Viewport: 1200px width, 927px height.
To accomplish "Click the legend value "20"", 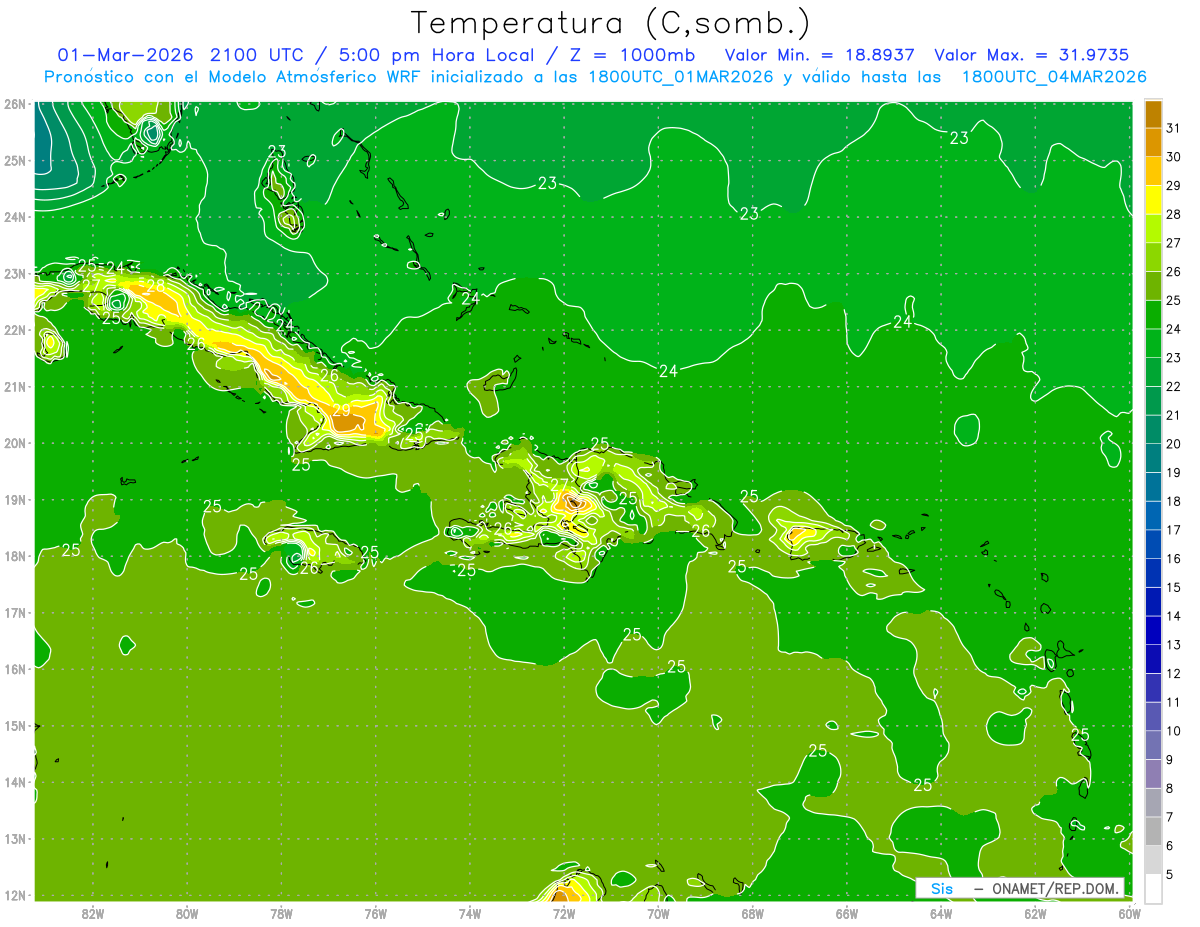I will (1173, 444).
